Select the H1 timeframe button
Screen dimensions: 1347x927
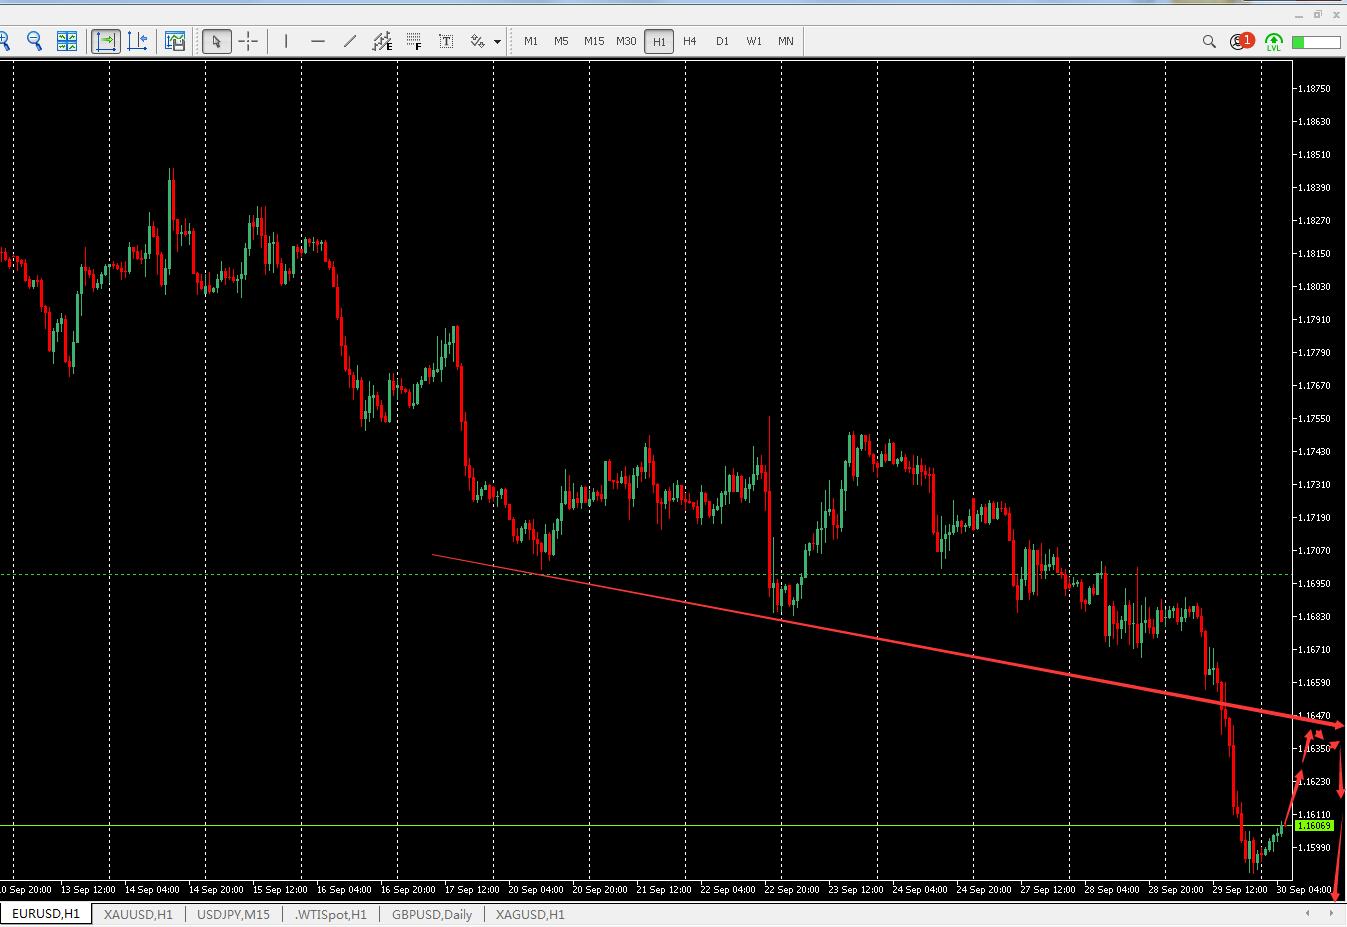659,41
